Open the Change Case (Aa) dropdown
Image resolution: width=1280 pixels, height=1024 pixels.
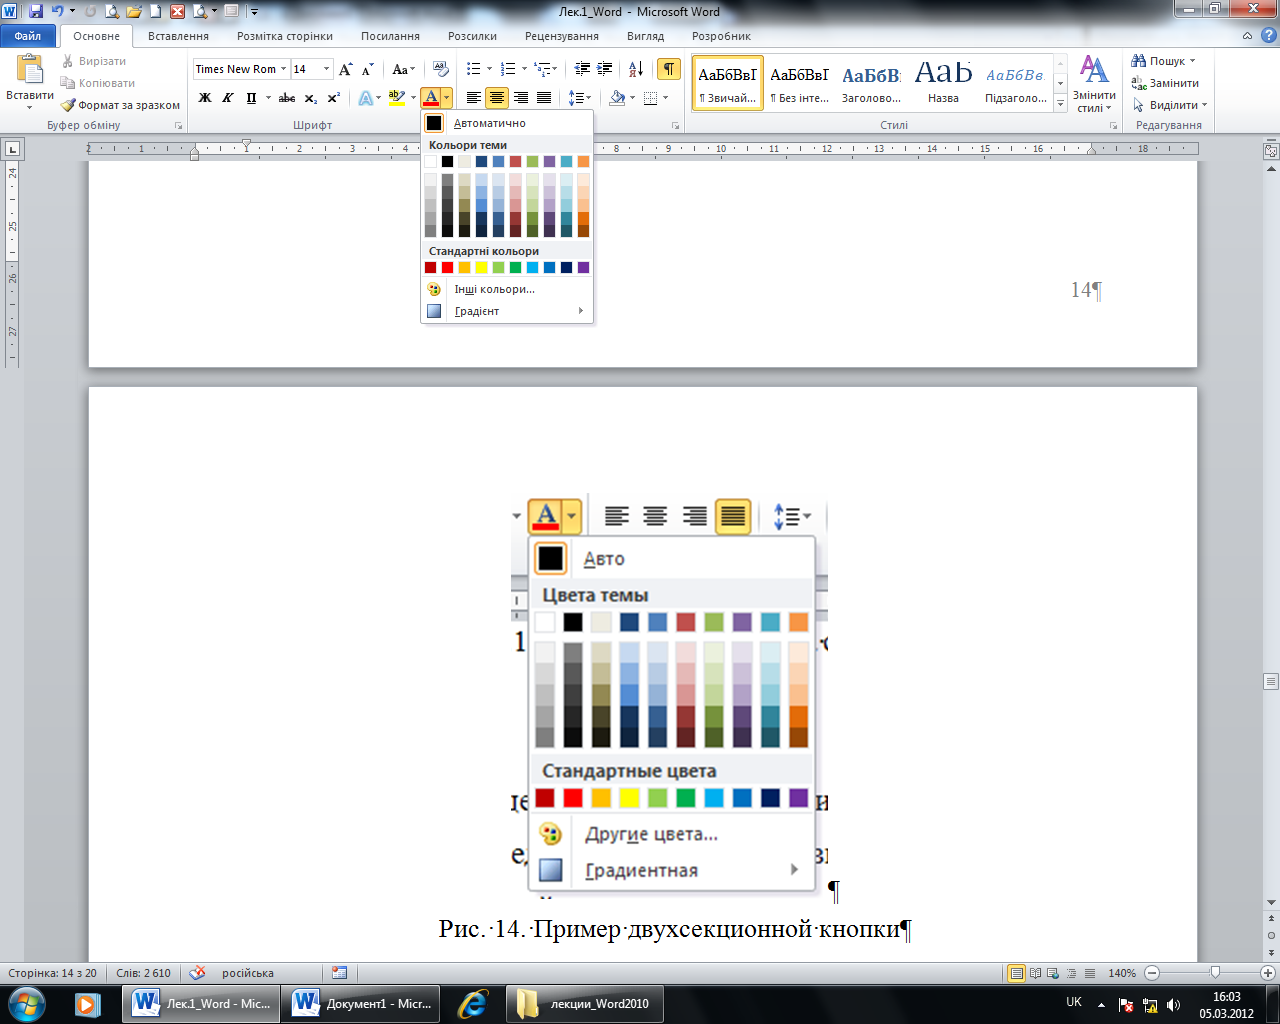[403, 69]
